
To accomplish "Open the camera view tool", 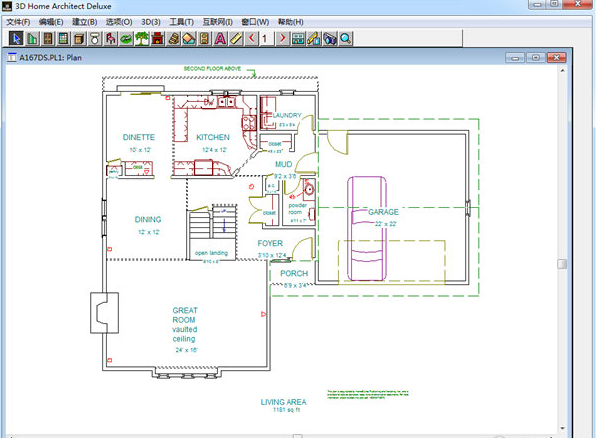I will [330, 38].
